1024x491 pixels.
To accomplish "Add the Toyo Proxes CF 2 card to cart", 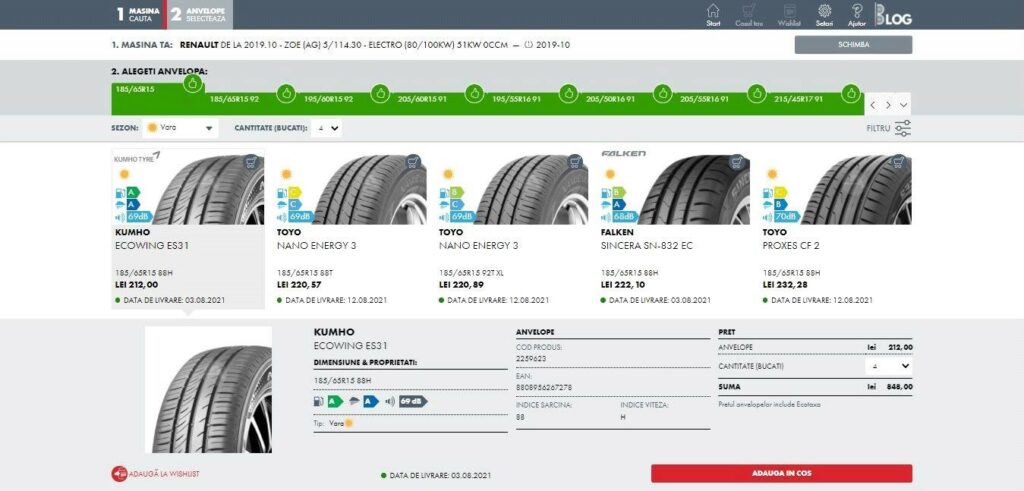I will pyautogui.click(x=899, y=162).
